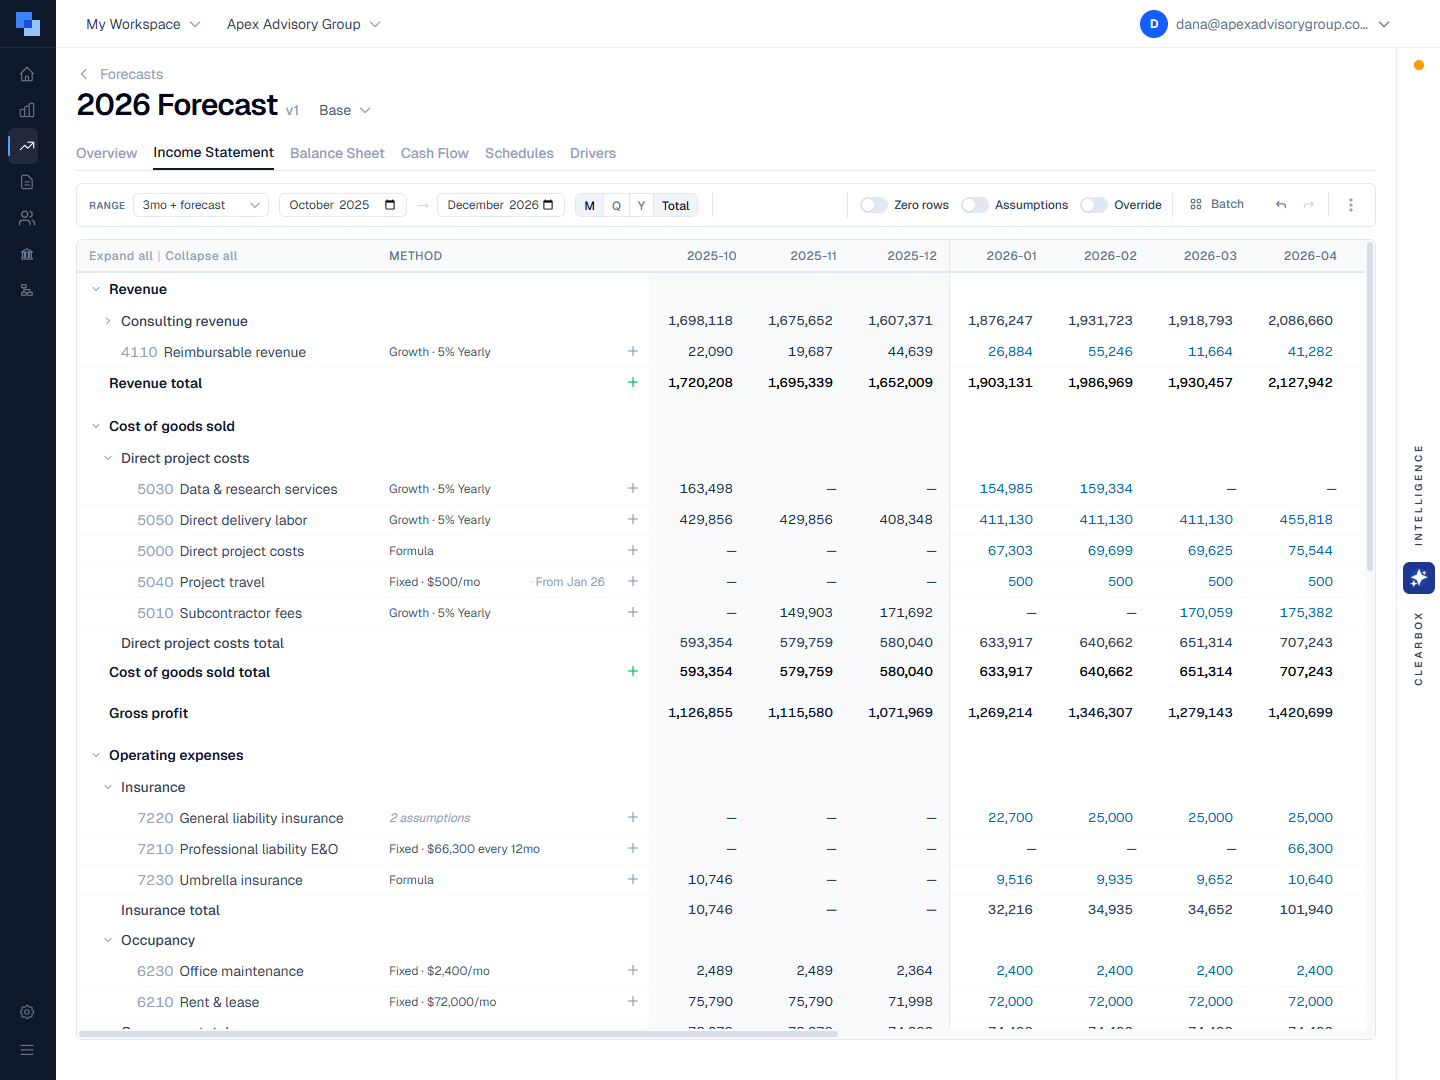This screenshot has width=1440, height=1080.
Task: Click the plus icon on Project travel row
Action: coord(633,581)
